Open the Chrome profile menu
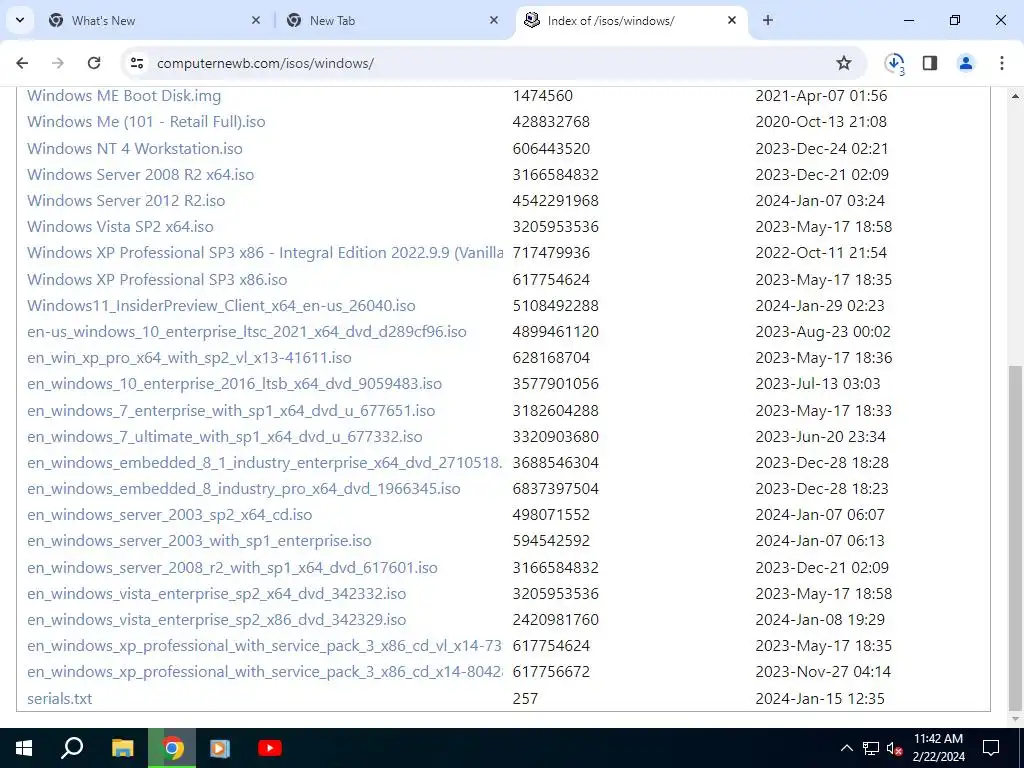The image size is (1024, 768). (x=966, y=63)
